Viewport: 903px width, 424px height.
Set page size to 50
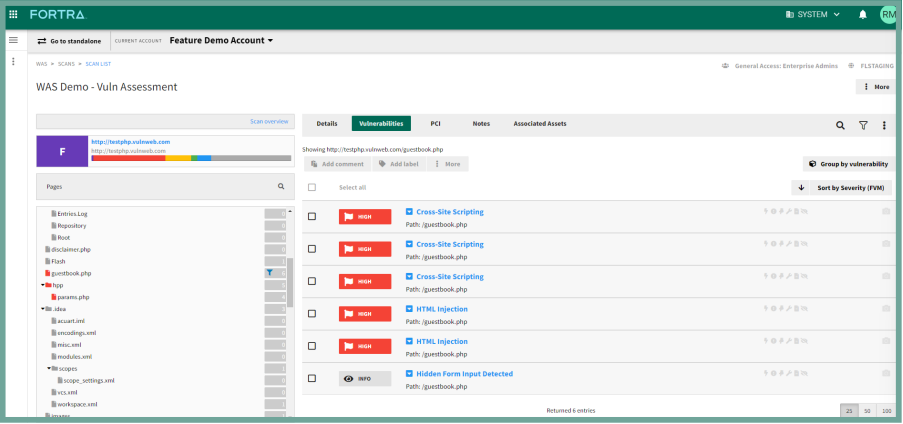tap(867, 411)
